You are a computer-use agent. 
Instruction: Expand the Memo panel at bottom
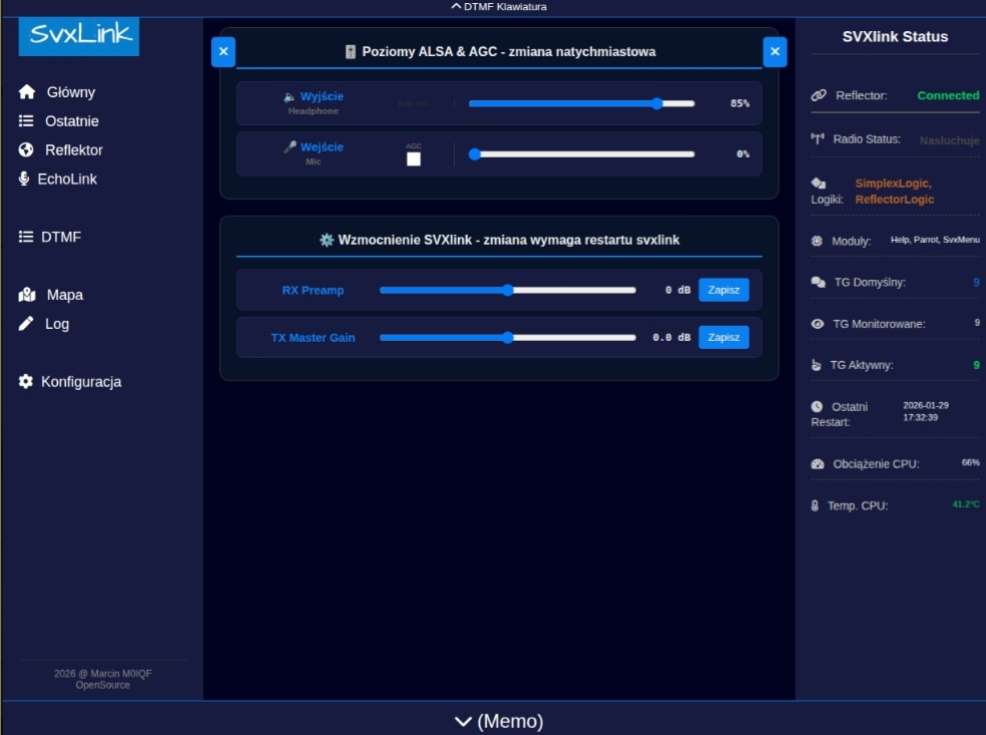(x=498, y=721)
